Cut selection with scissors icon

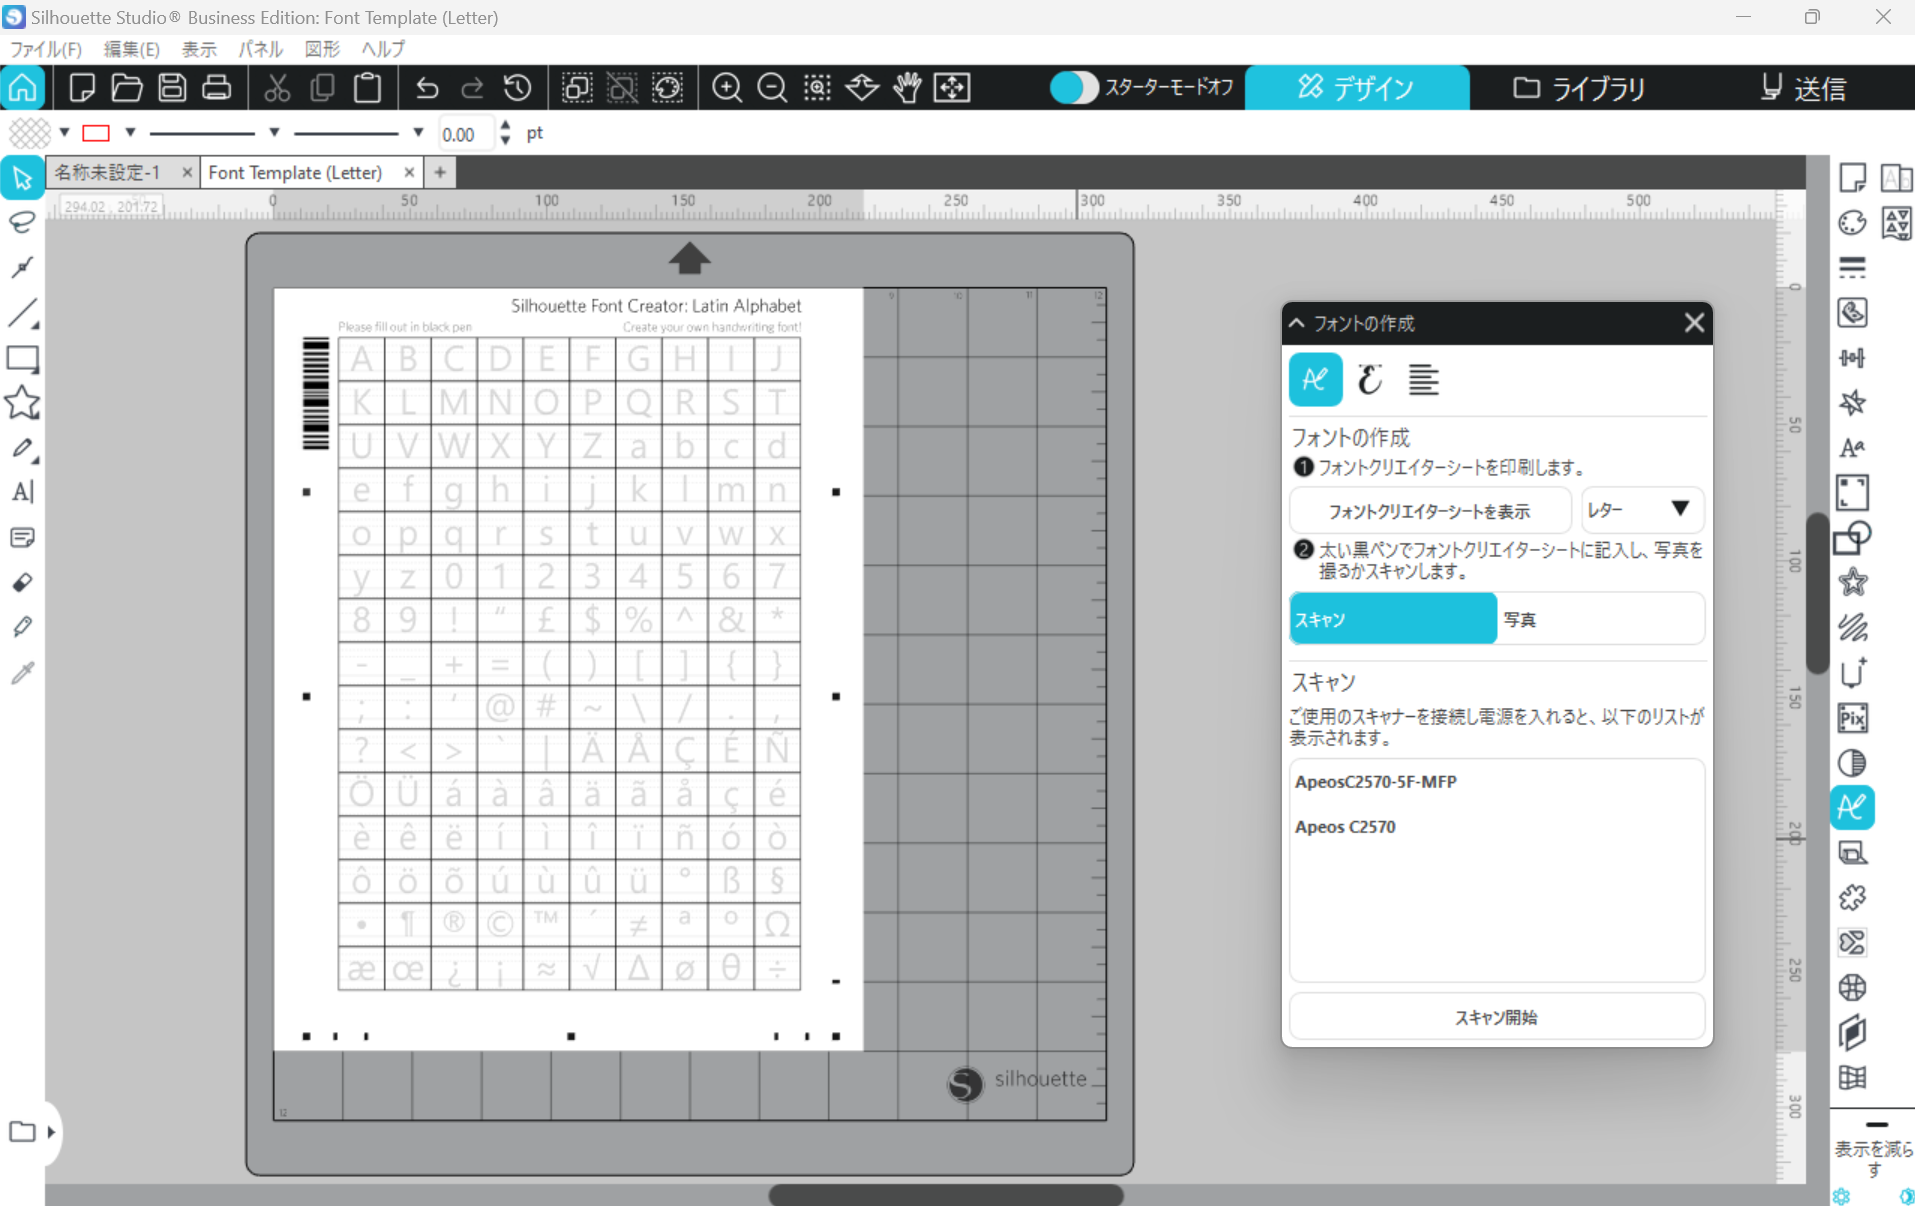[x=277, y=88]
